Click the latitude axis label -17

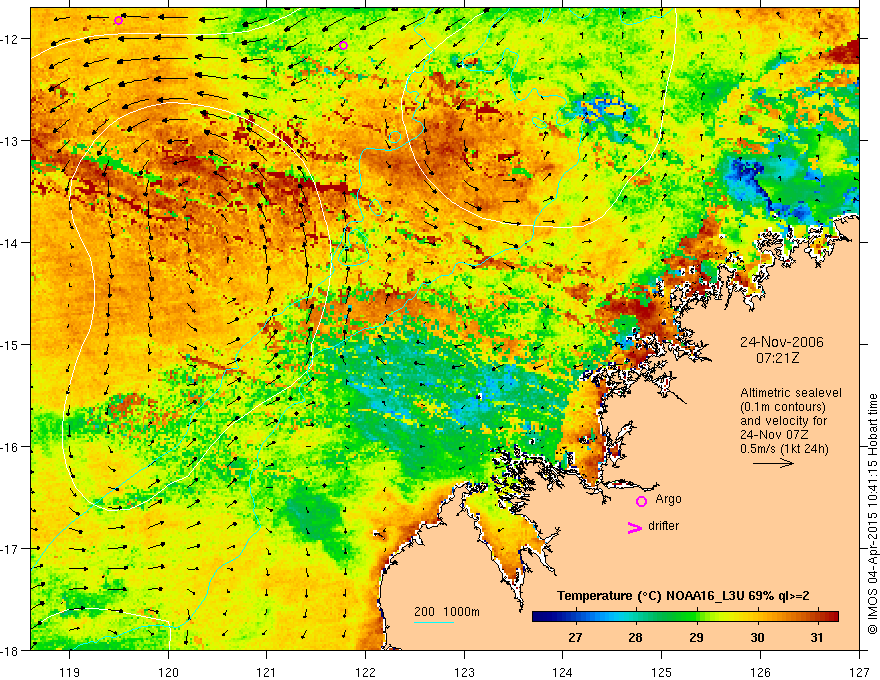(10, 549)
